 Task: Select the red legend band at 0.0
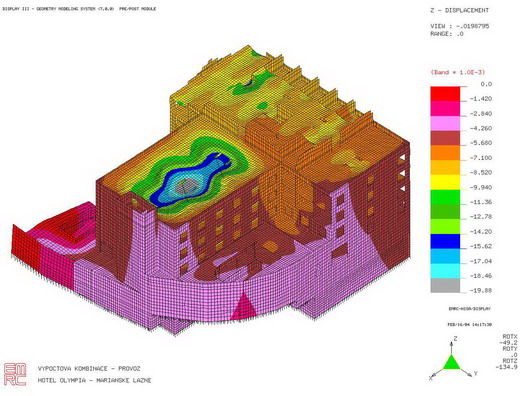(445, 94)
